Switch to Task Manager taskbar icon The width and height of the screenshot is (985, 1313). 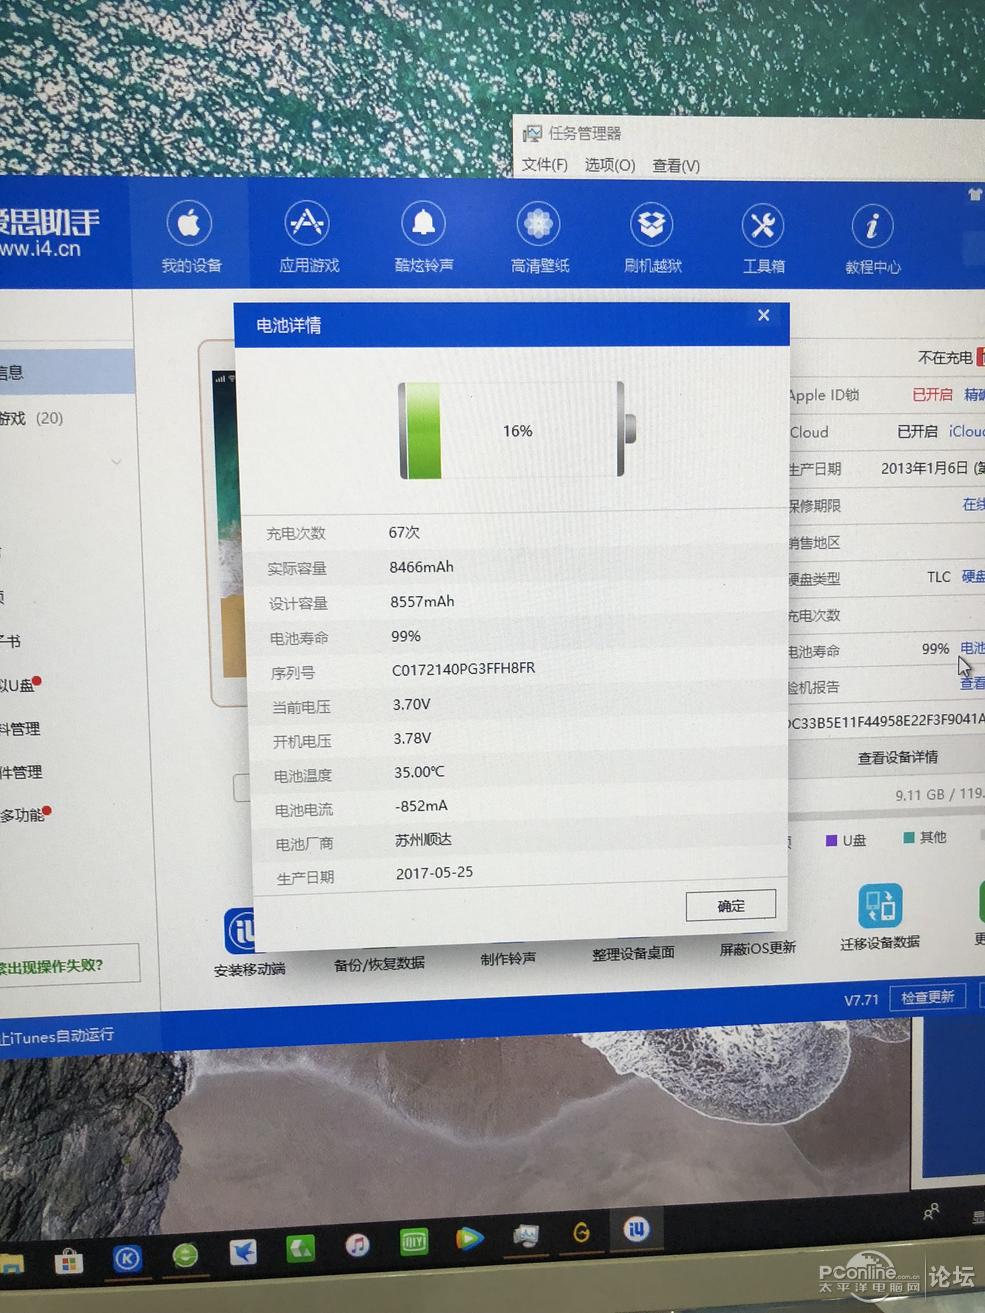point(526,1236)
